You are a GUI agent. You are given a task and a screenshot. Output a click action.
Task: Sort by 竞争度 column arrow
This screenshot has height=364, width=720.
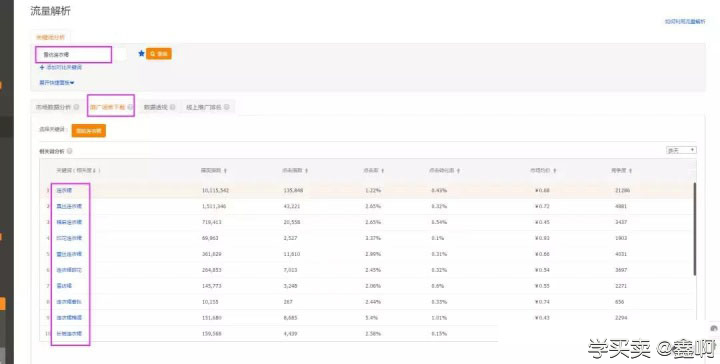pos(630,171)
